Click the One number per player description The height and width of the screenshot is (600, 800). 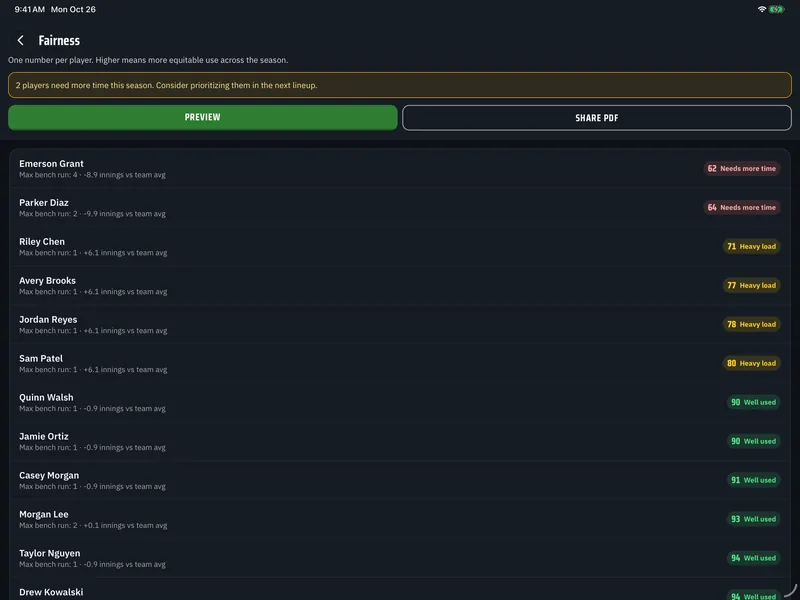coord(148,60)
